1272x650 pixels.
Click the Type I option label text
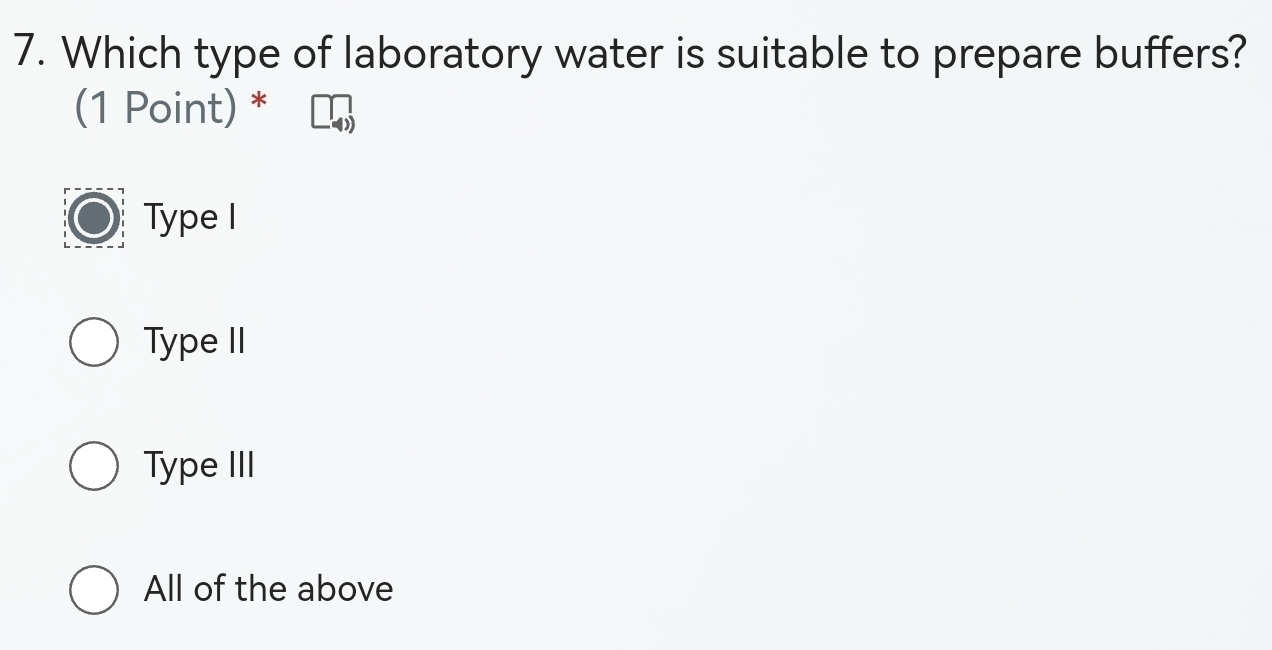tap(190, 217)
